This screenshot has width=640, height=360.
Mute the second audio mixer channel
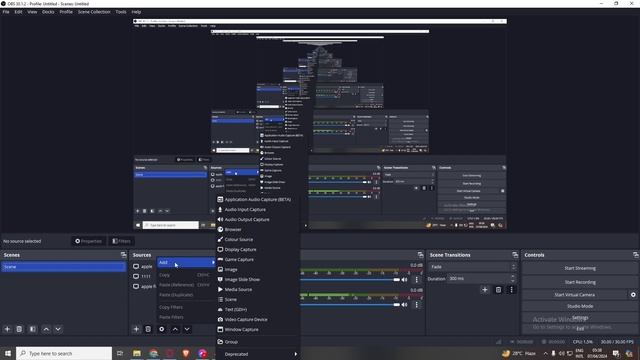tap(404, 304)
